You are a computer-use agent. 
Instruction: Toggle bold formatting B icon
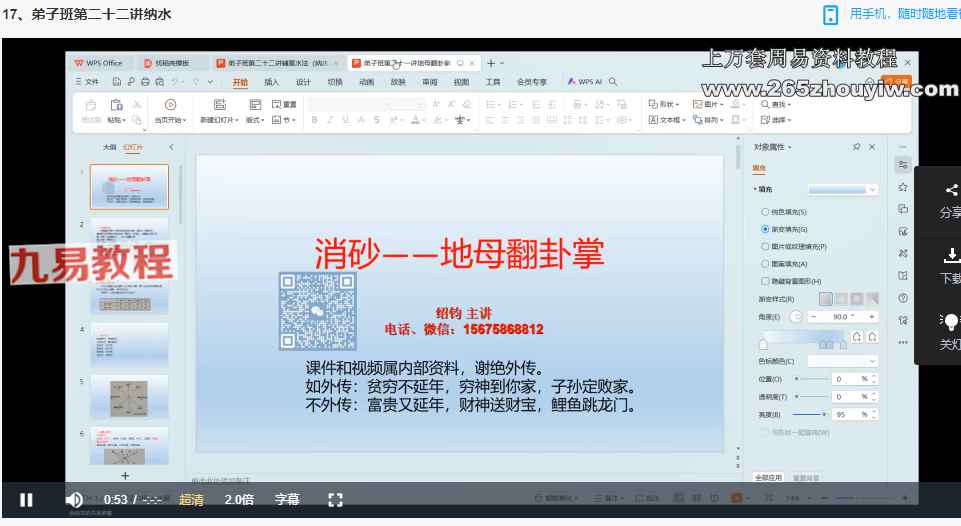(x=314, y=120)
